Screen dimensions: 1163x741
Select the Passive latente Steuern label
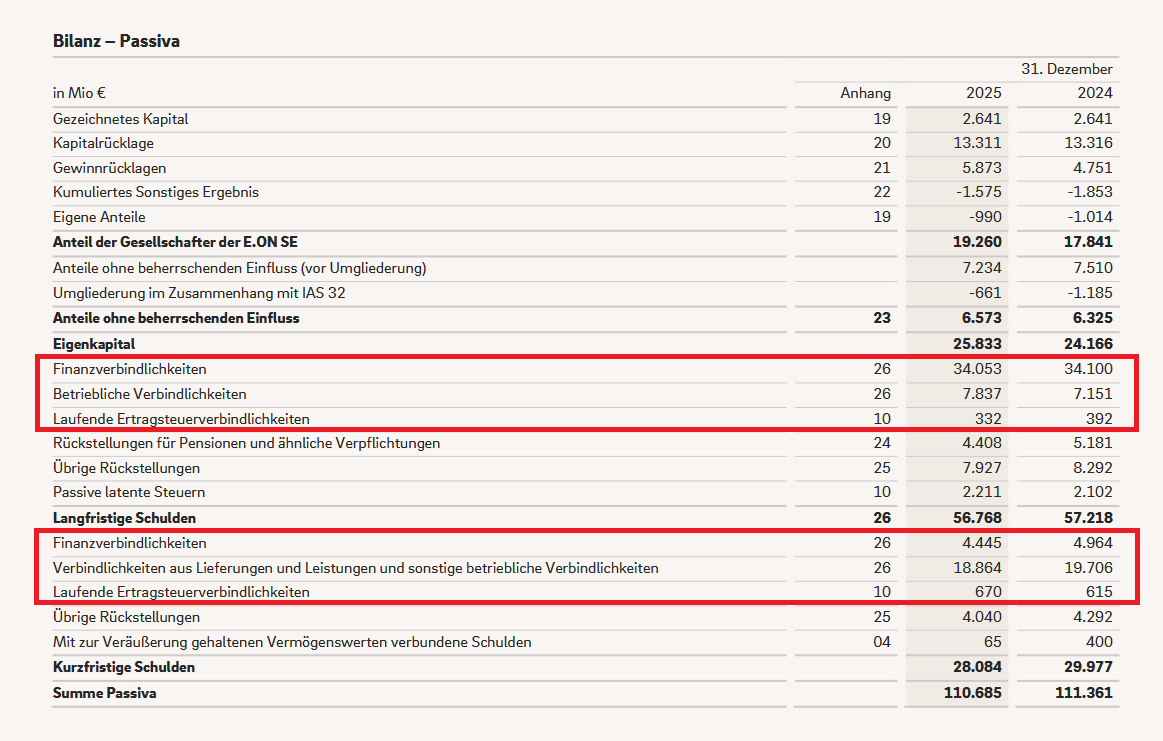point(129,492)
